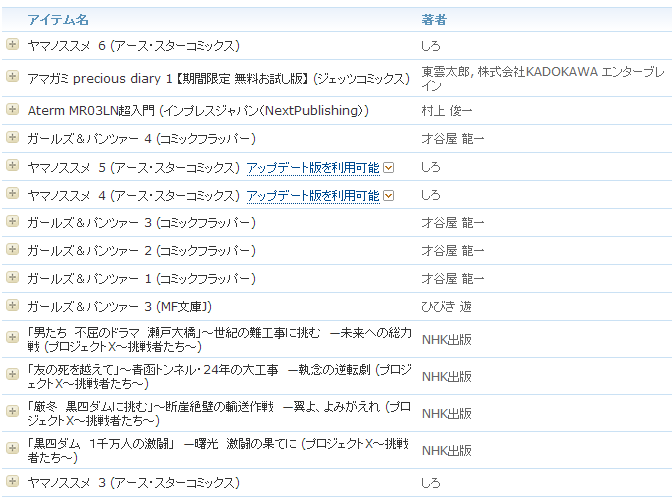The height and width of the screenshot is (501, 672).
Task: Expand the 瀬戸大橋 プロジェクトX row
Action: pos(12,338)
